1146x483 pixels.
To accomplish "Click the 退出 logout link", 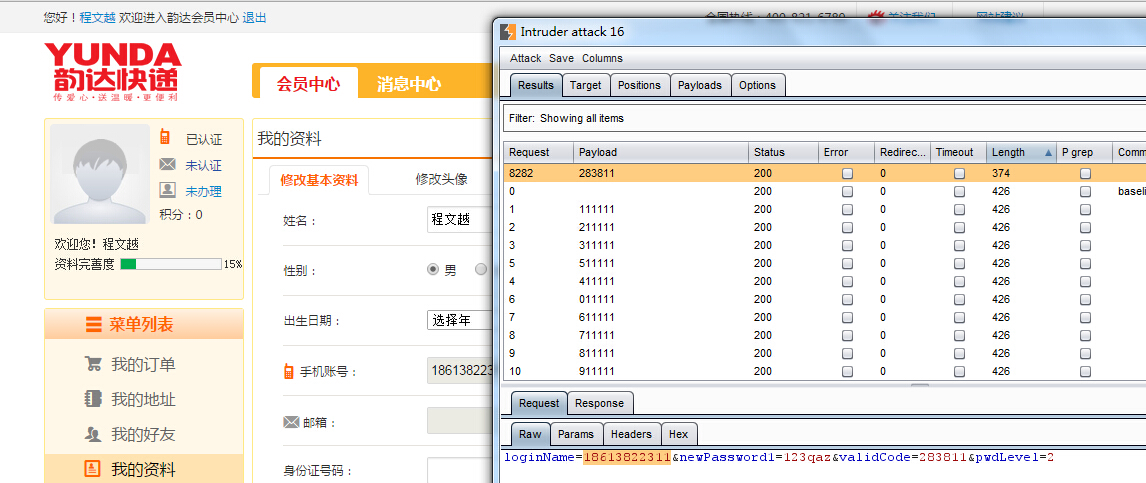I will coord(254,17).
